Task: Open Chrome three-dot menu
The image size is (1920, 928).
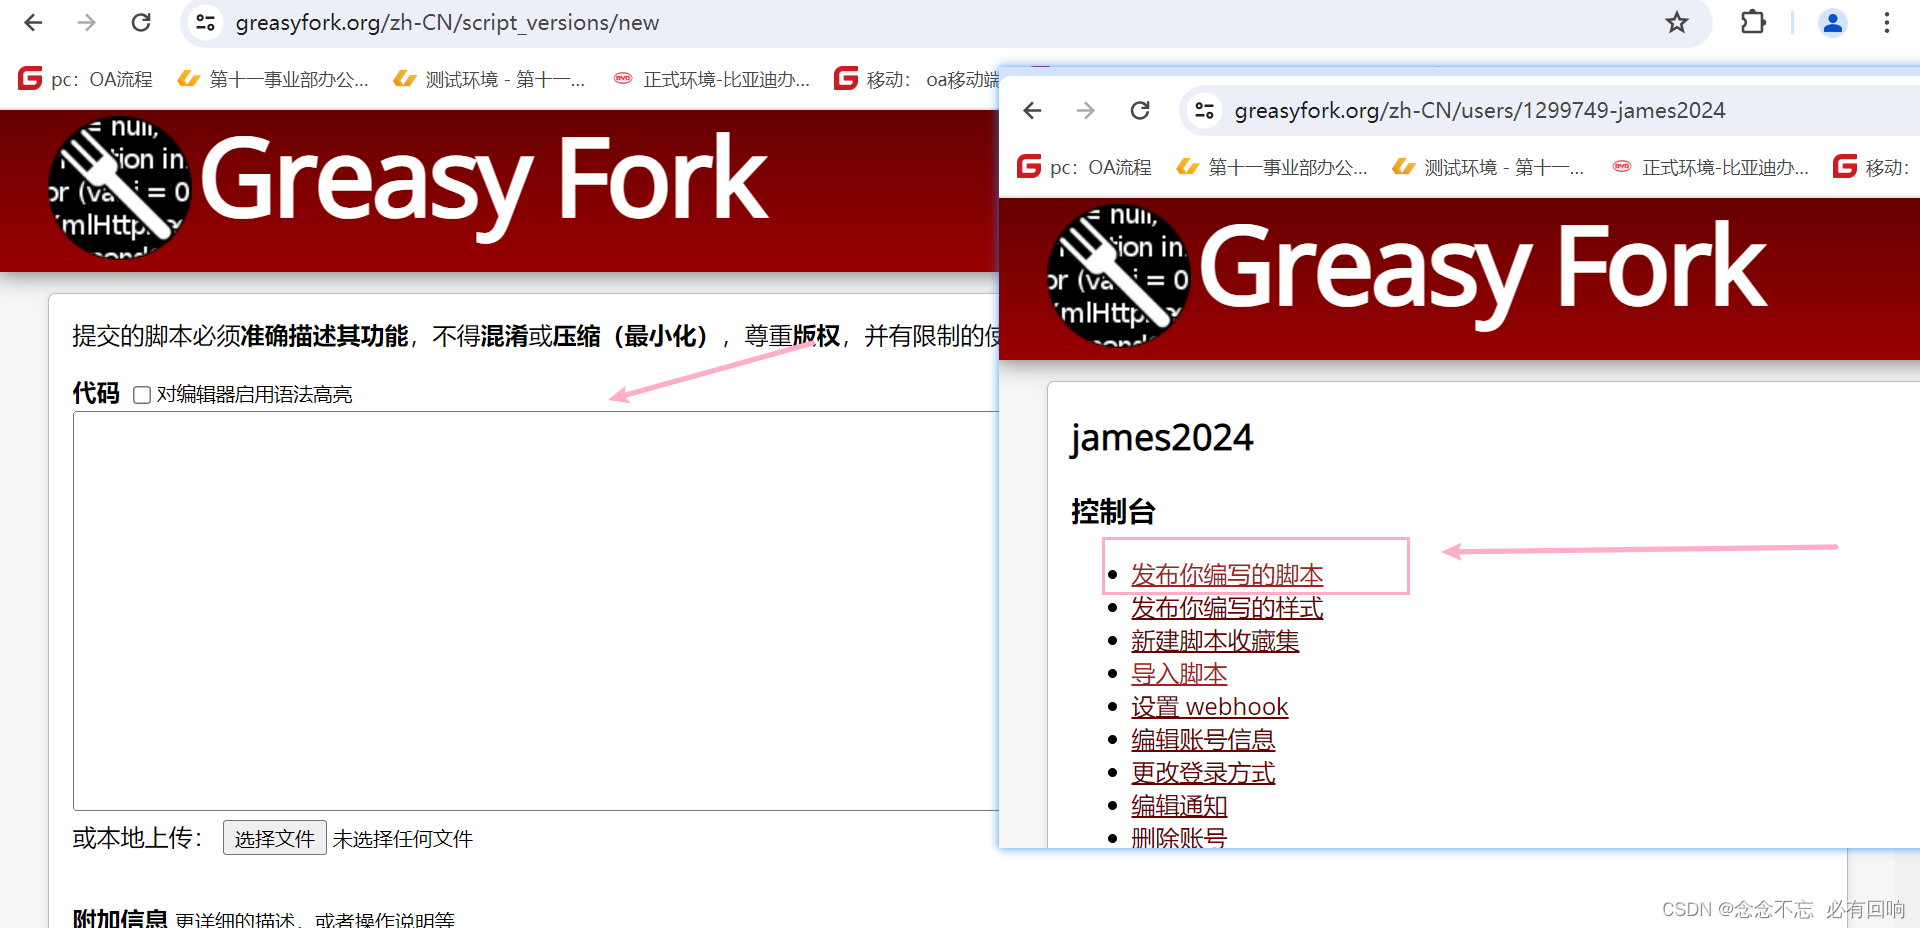Action: tap(1887, 22)
